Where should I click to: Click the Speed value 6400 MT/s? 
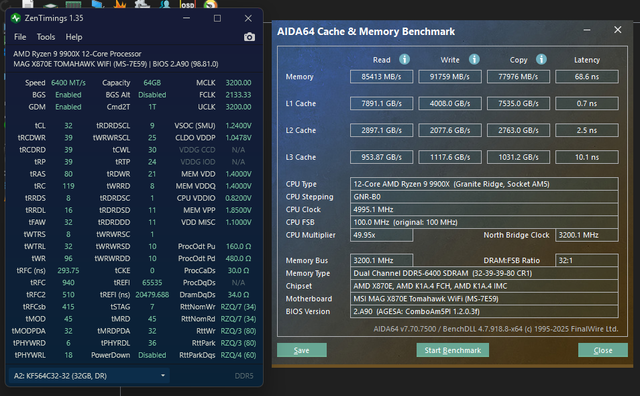[68, 83]
